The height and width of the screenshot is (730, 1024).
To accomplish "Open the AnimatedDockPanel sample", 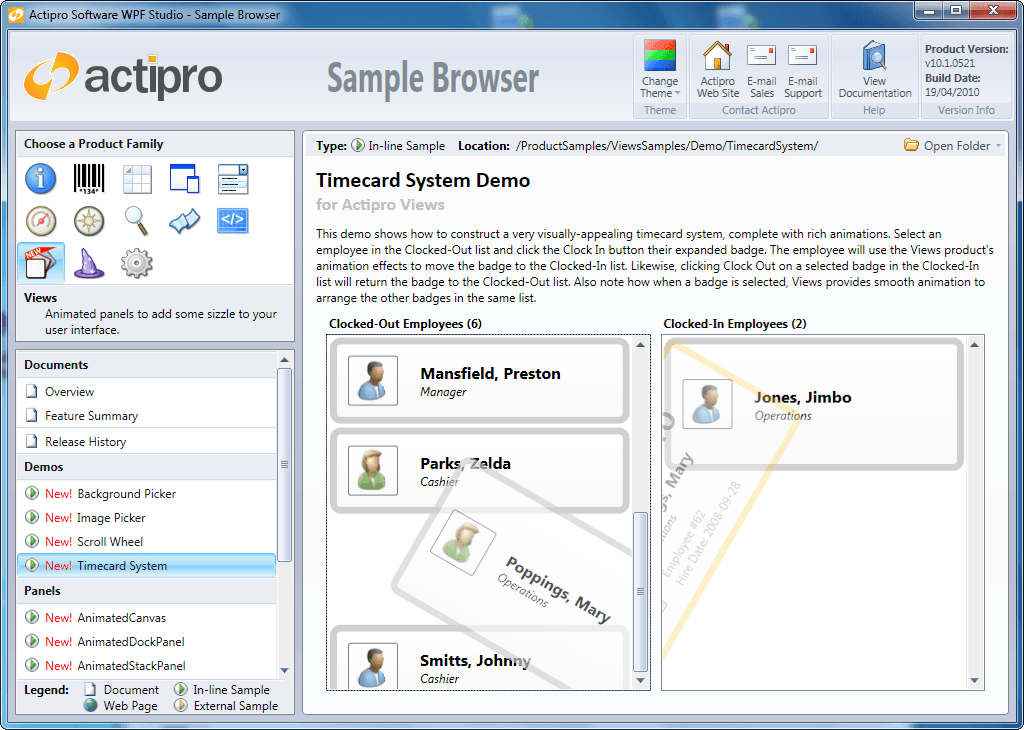I will click(147, 641).
